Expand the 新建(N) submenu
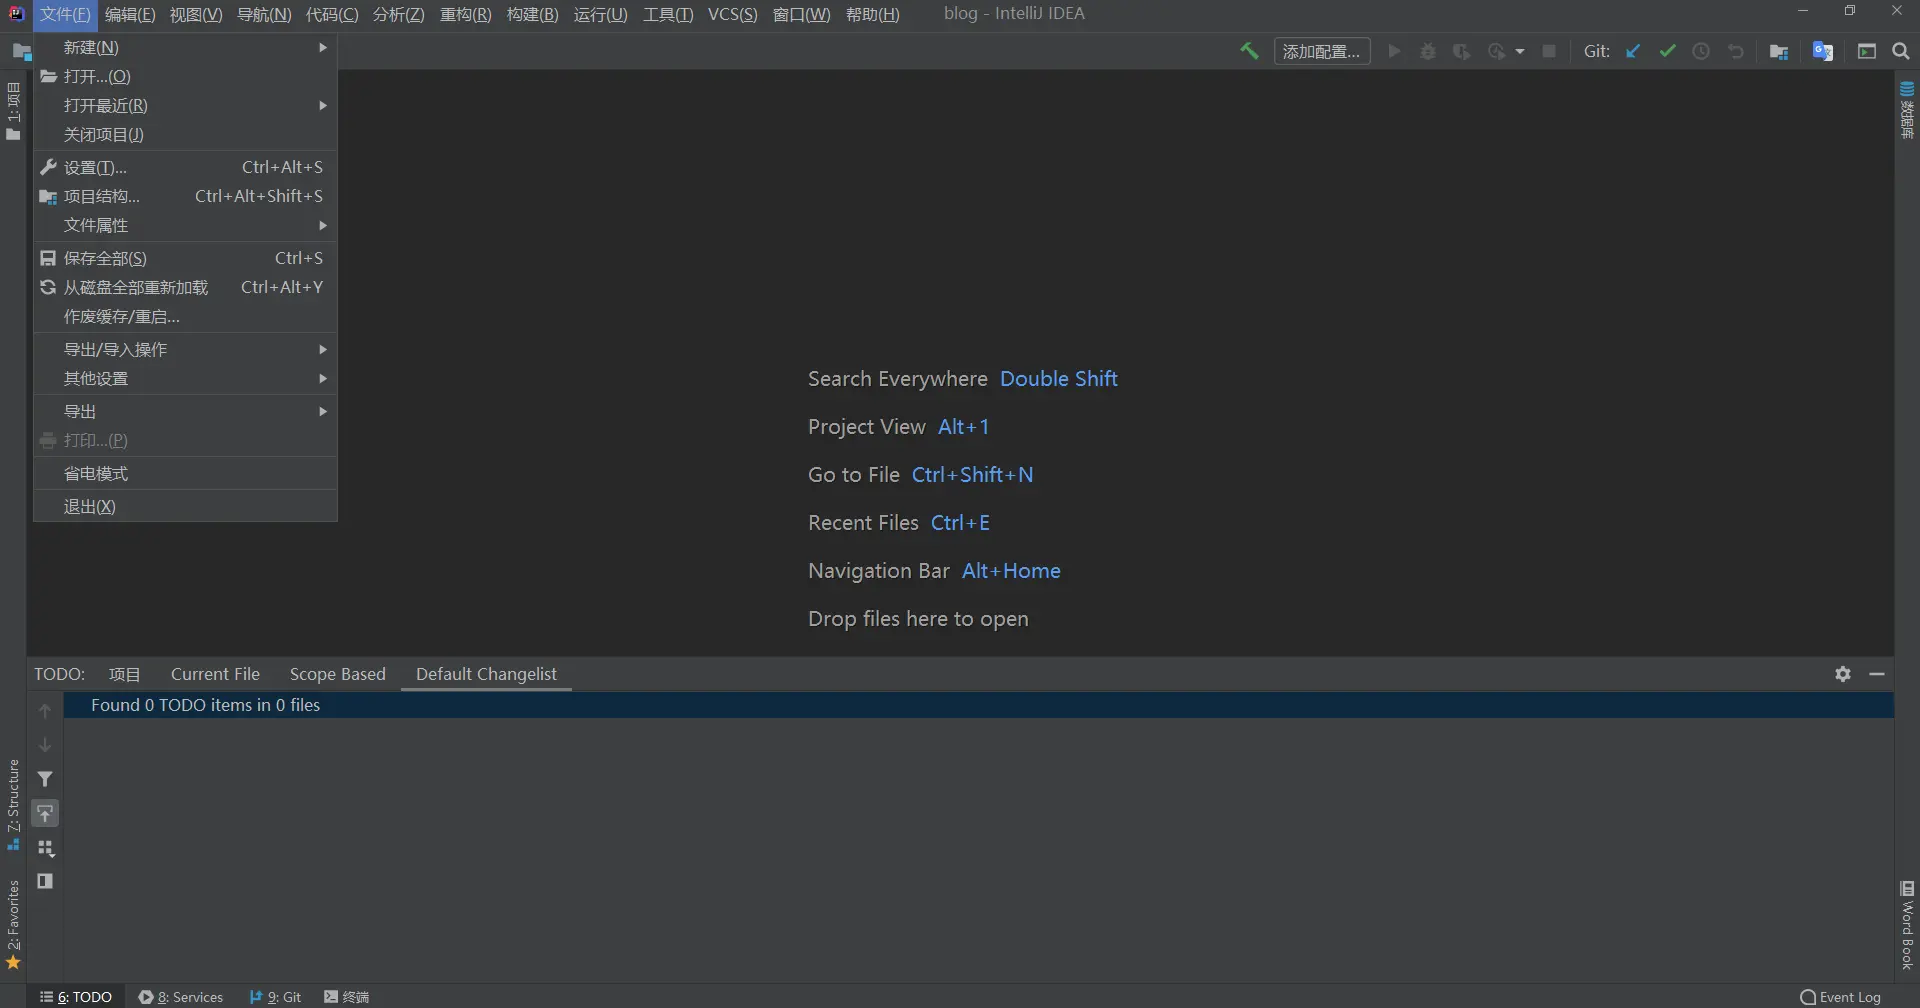 tap(185, 47)
